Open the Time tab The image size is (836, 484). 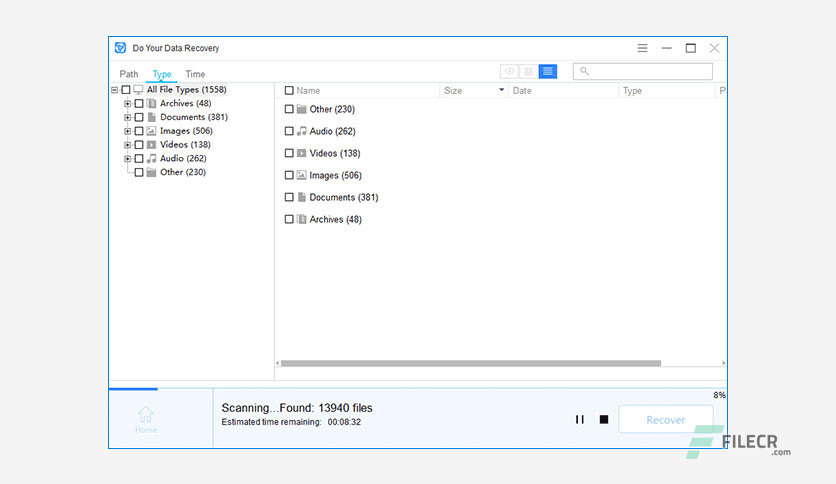(x=195, y=74)
